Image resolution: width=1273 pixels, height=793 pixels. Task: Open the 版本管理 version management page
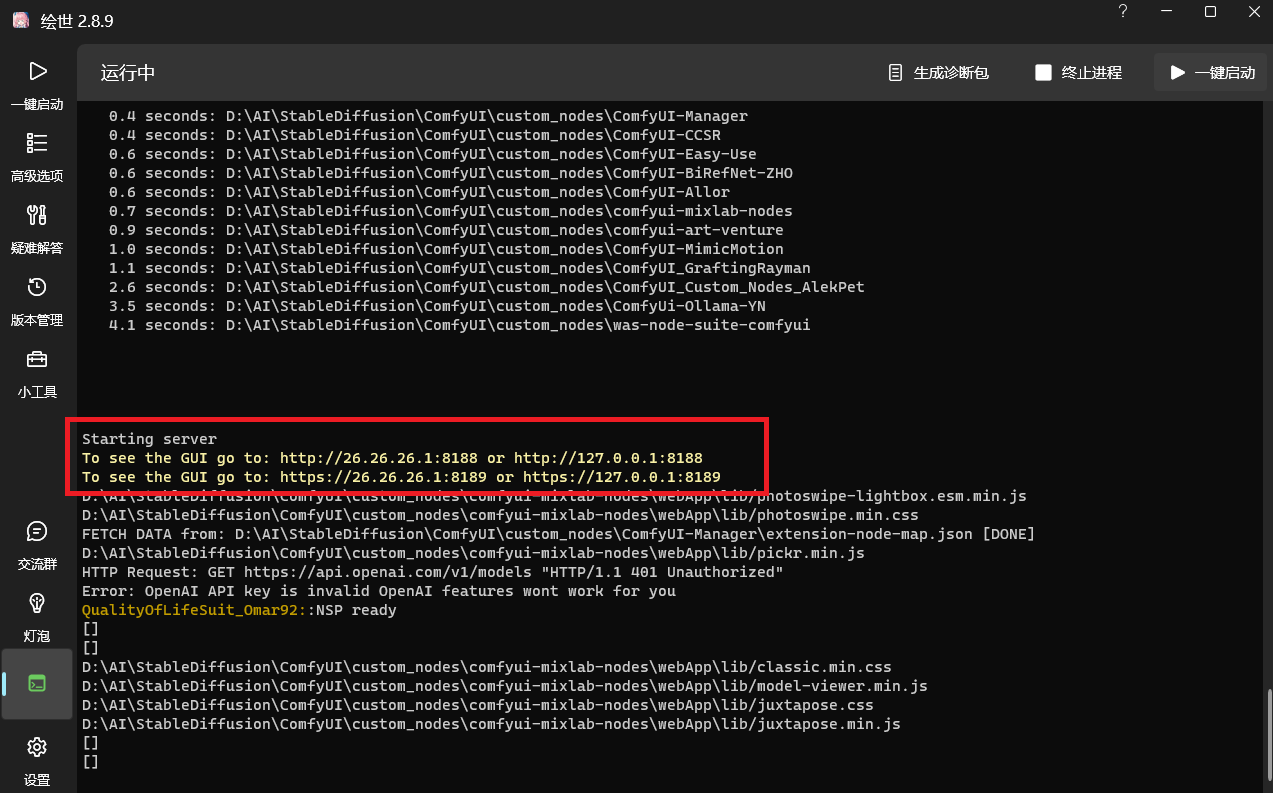37,301
